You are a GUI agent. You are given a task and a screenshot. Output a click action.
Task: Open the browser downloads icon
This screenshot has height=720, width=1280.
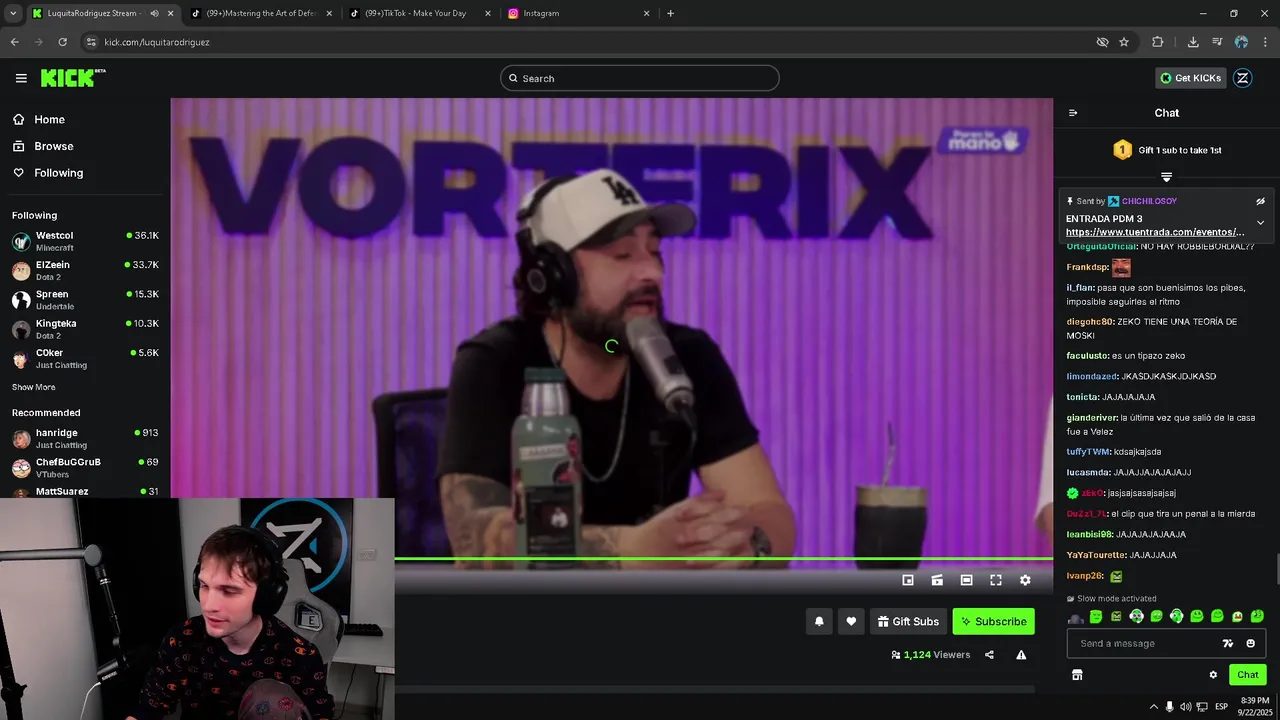[x=1193, y=42]
